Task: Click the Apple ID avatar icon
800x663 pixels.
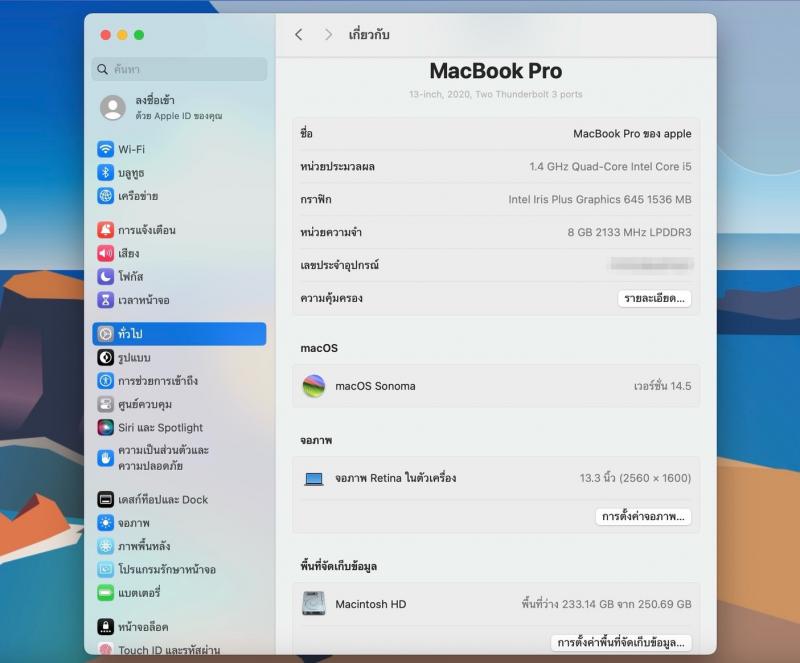Action: (x=113, y=108)
